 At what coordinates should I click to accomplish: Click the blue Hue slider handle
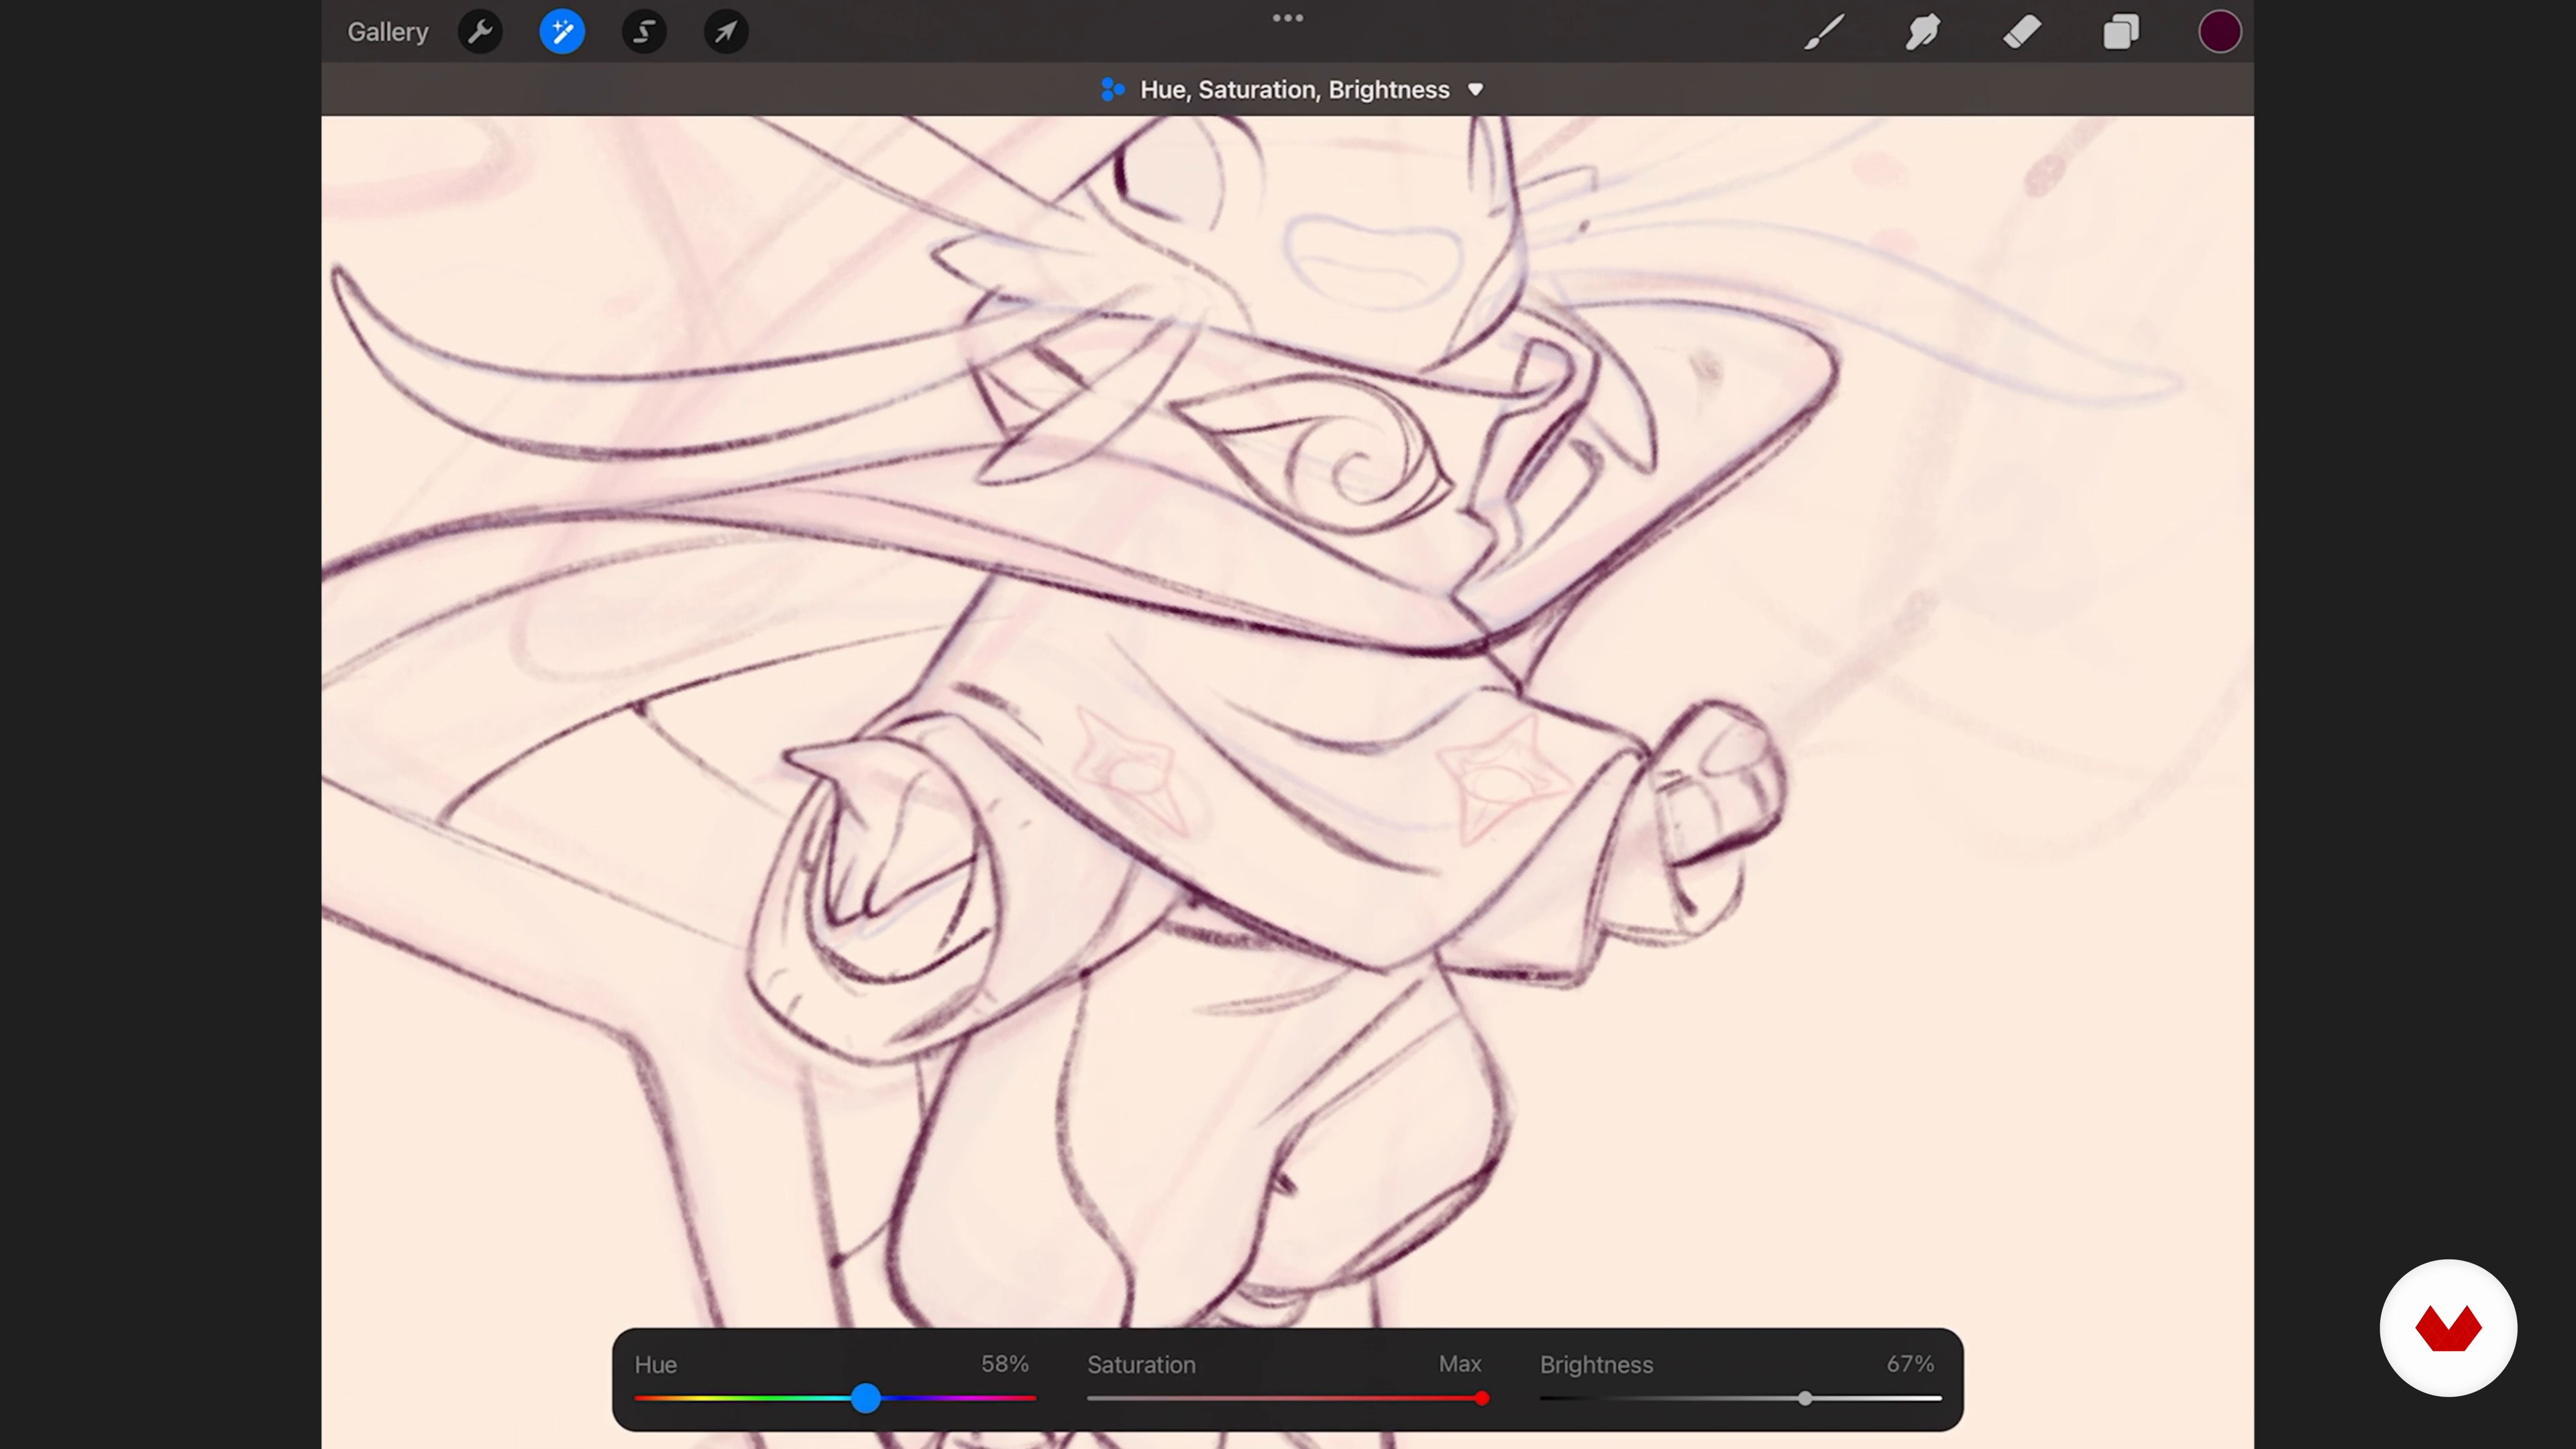pos(866,1398)
